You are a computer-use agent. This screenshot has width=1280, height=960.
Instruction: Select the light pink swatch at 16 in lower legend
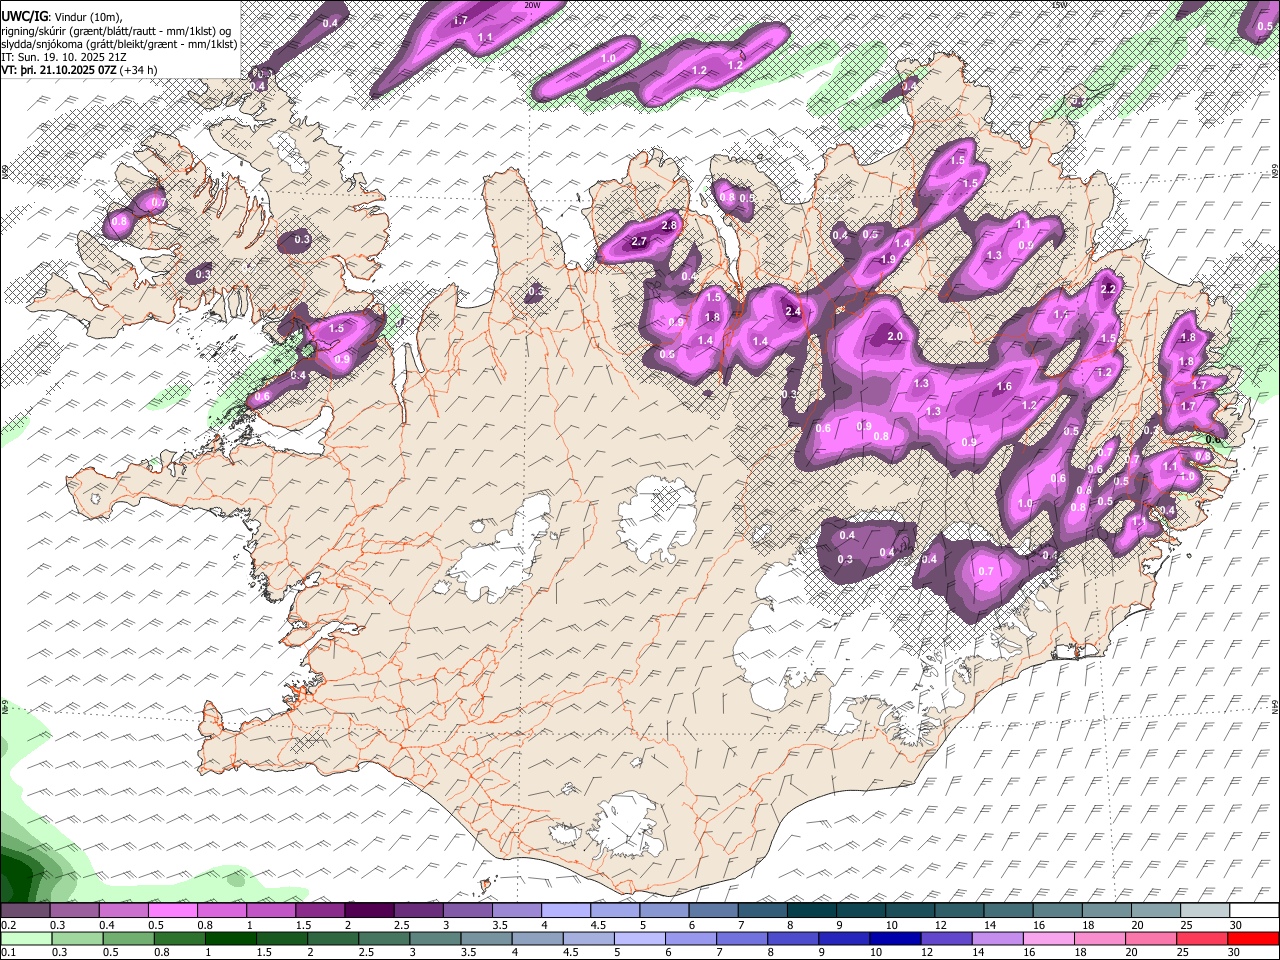[1048, 938]
